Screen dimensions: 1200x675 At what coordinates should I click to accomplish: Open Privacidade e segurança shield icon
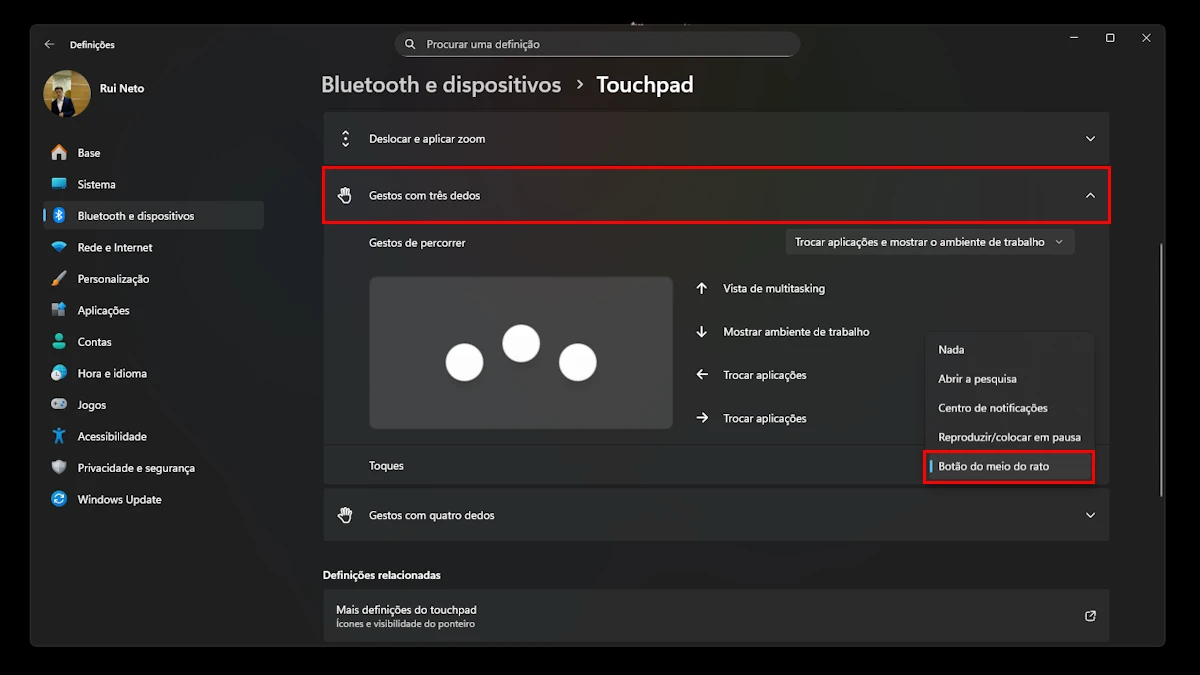(59, 468)
